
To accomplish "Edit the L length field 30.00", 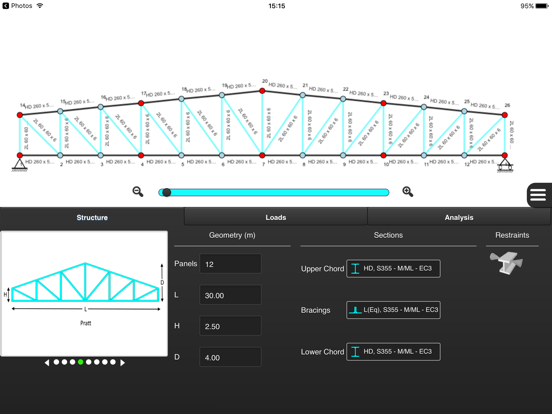I will 230,295.
